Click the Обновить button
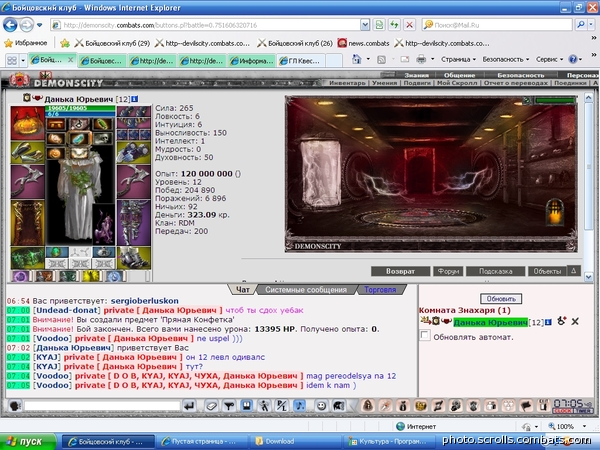 tap(501, 298)
